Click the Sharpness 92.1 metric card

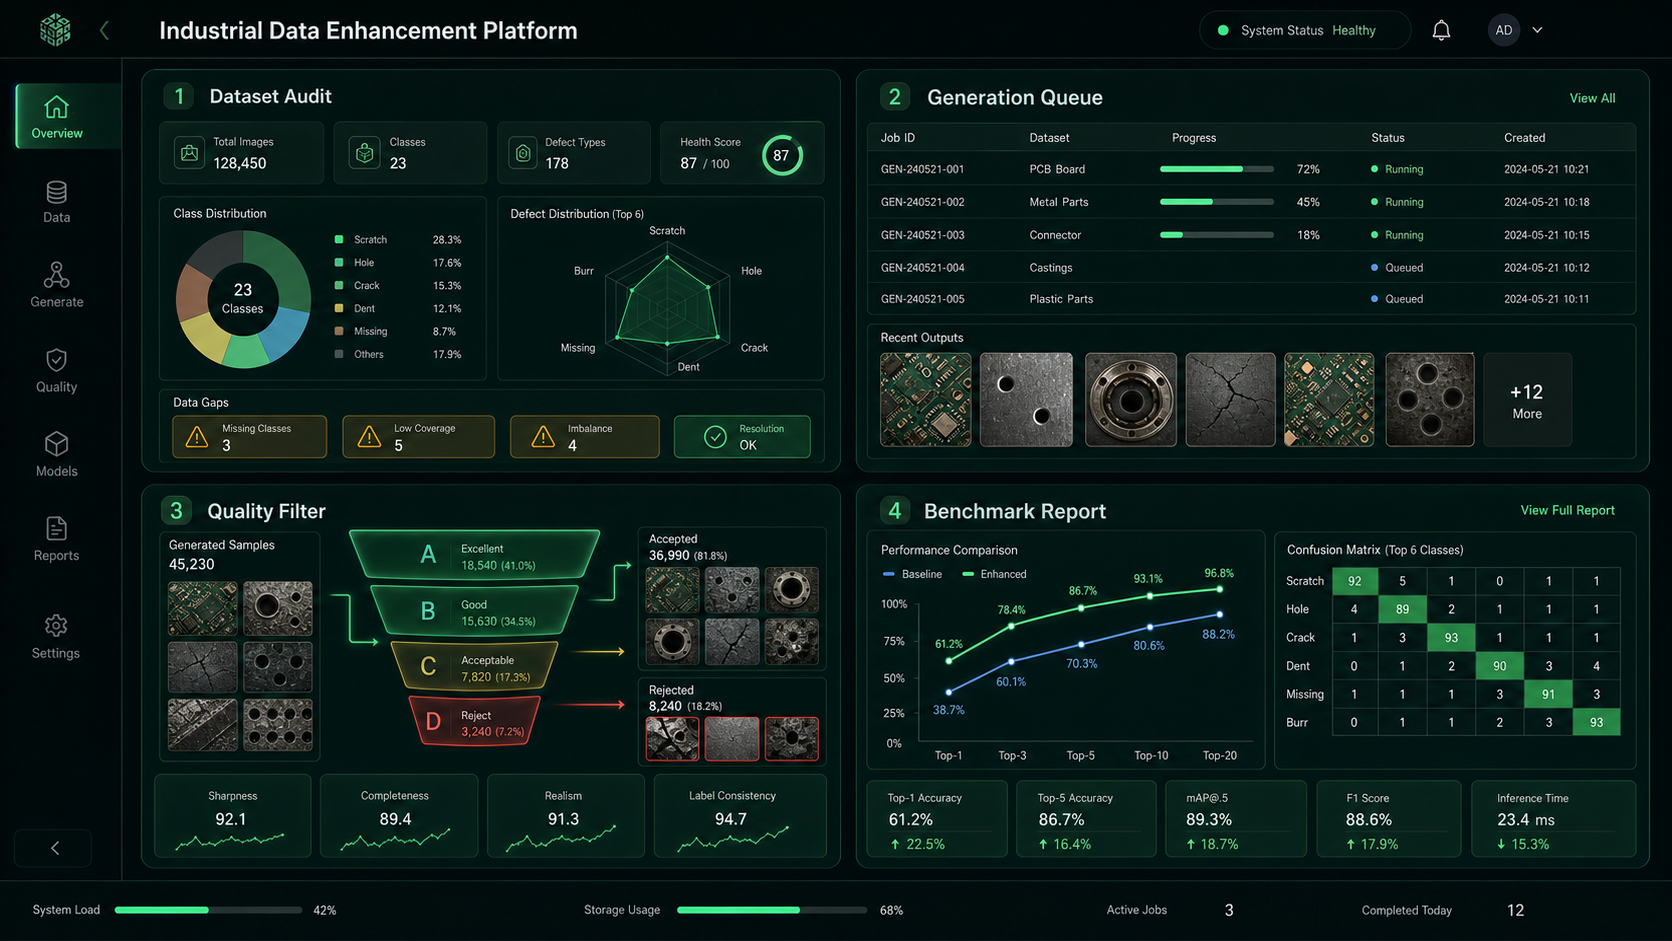pyautogui.click(x=233, y=816)
